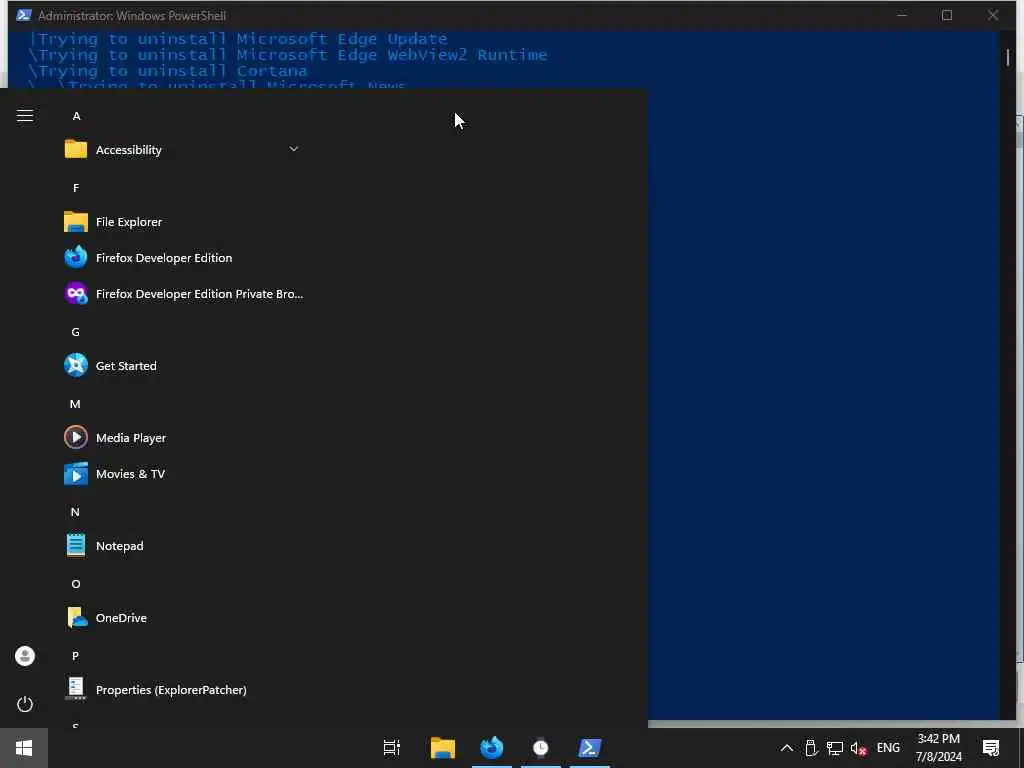The image size is (1024, 768).
Task: Launch the Get Started app
Action: coord(182,366)
